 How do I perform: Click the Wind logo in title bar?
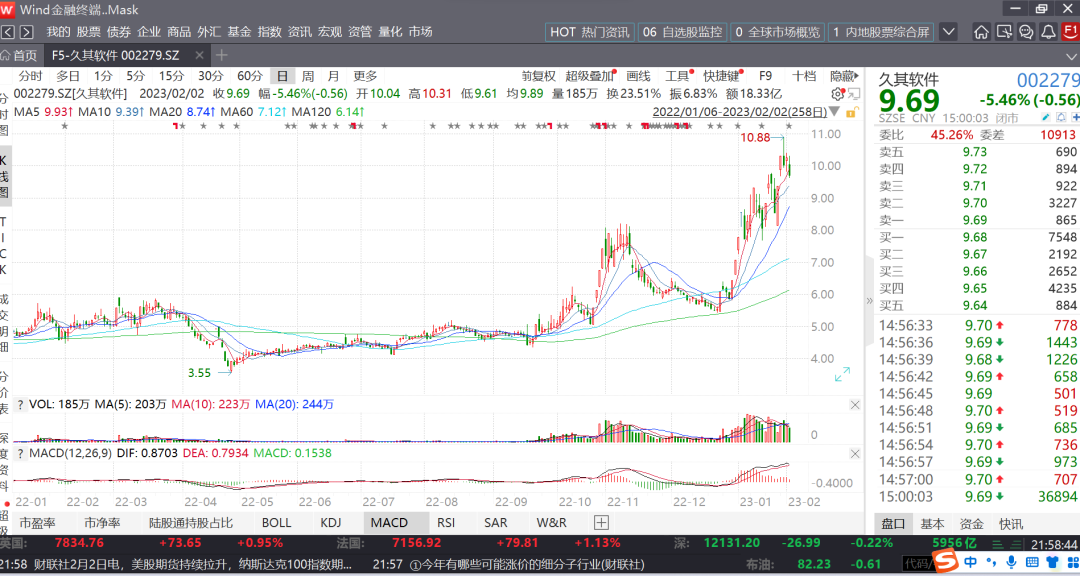pyautogui.click(x=8, y=10)
